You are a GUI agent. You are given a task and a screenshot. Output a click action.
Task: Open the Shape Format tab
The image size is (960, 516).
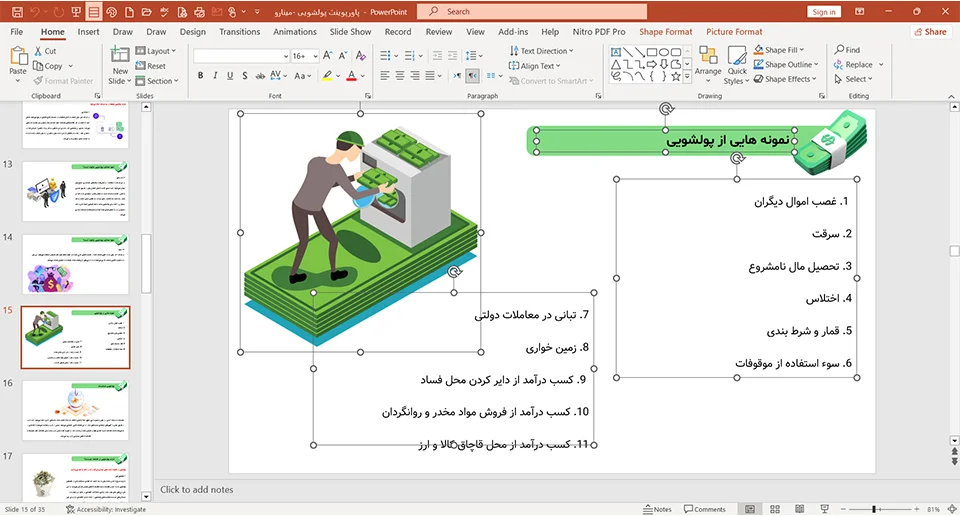[x=666, y=32]
